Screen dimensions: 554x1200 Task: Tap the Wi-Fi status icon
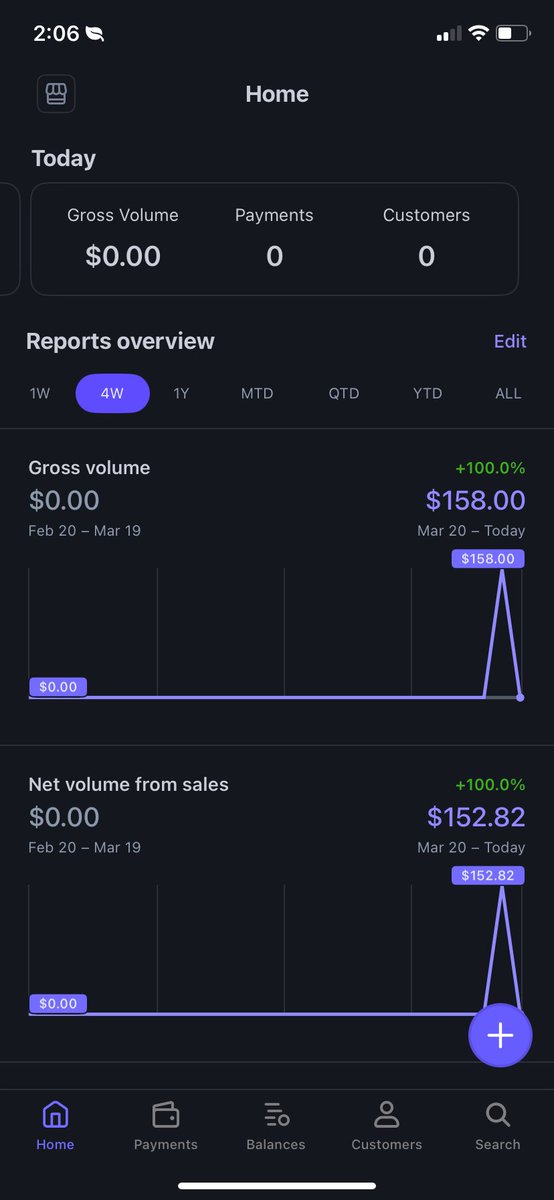[477, 33]
